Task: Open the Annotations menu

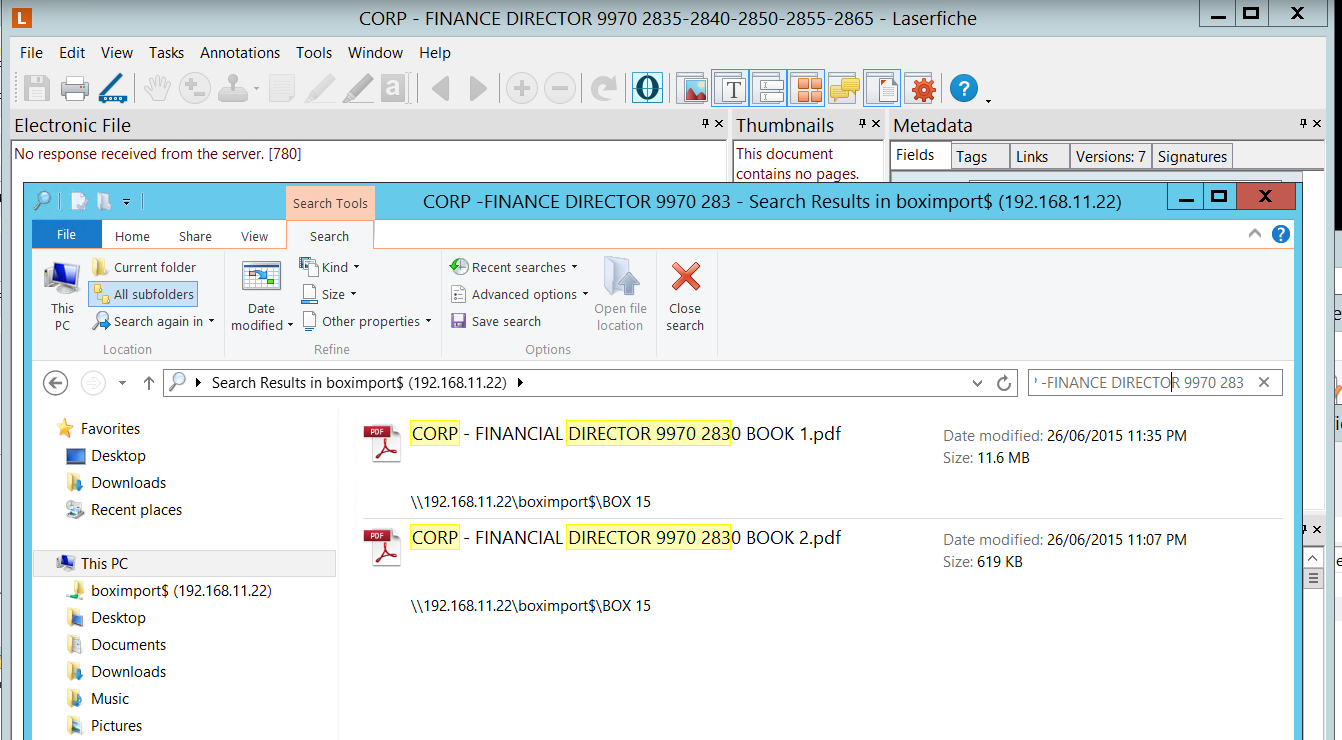Action: [240, 53]
